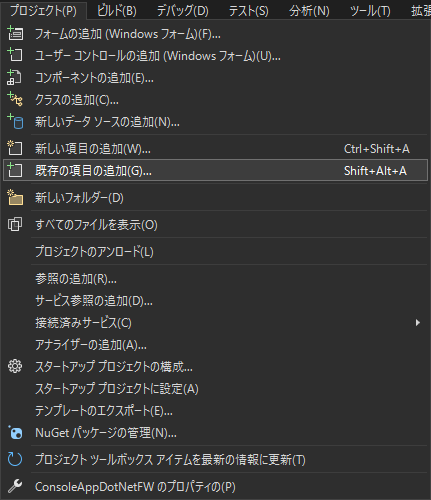The height and width of the screenshot is (500, 431).
Task: Click the startup project gear icon
Action: tap(15, 366)
